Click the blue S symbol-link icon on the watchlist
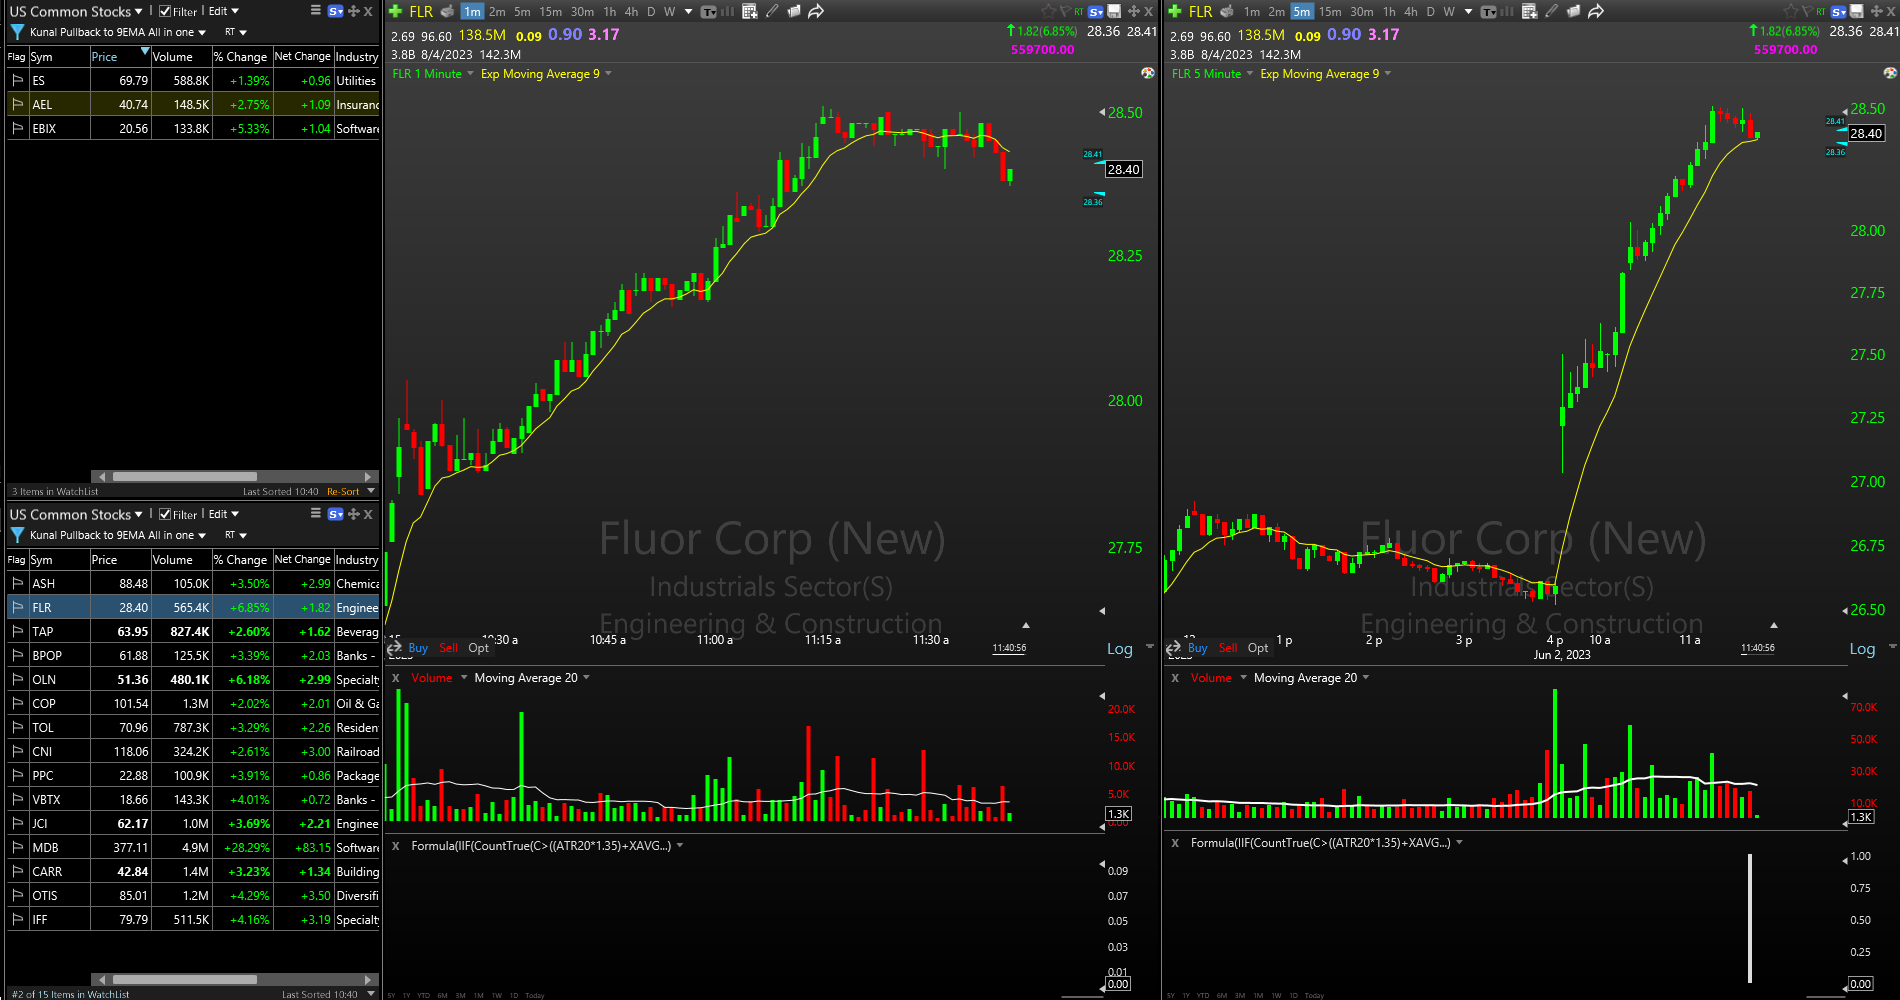 click(x=335, y=11)
